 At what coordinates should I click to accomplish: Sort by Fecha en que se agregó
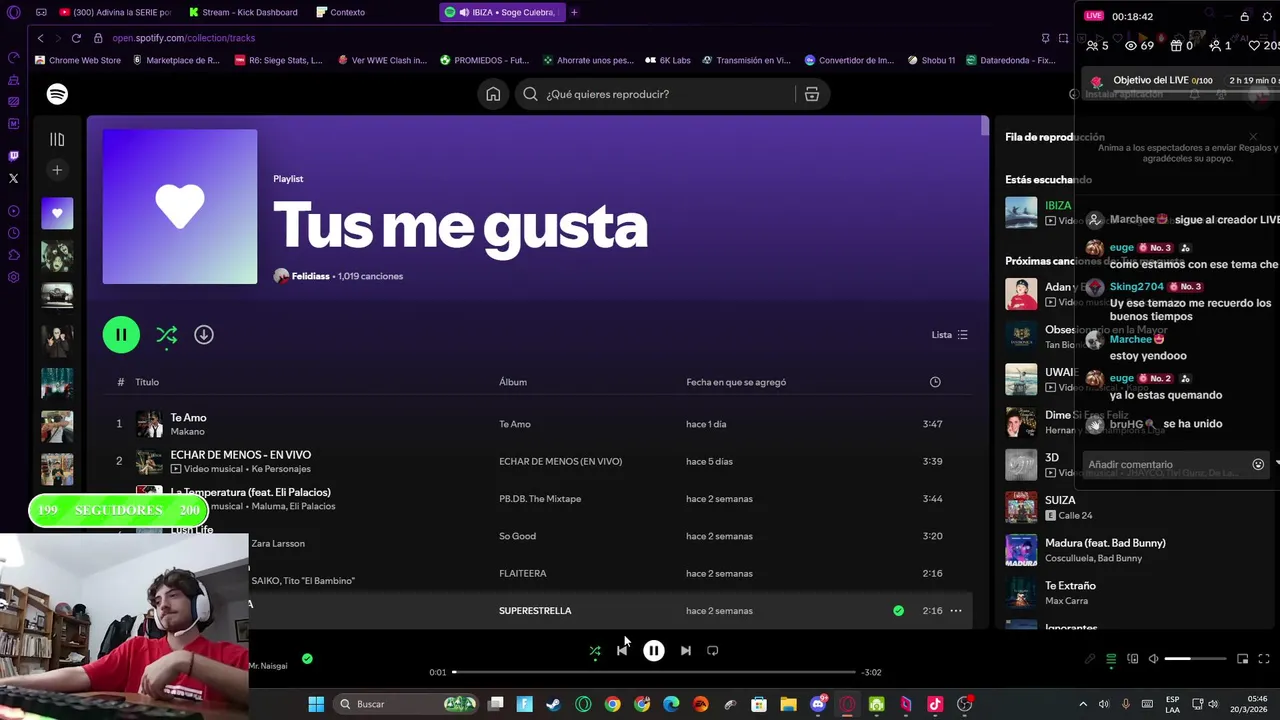click(x=736, y=382)
